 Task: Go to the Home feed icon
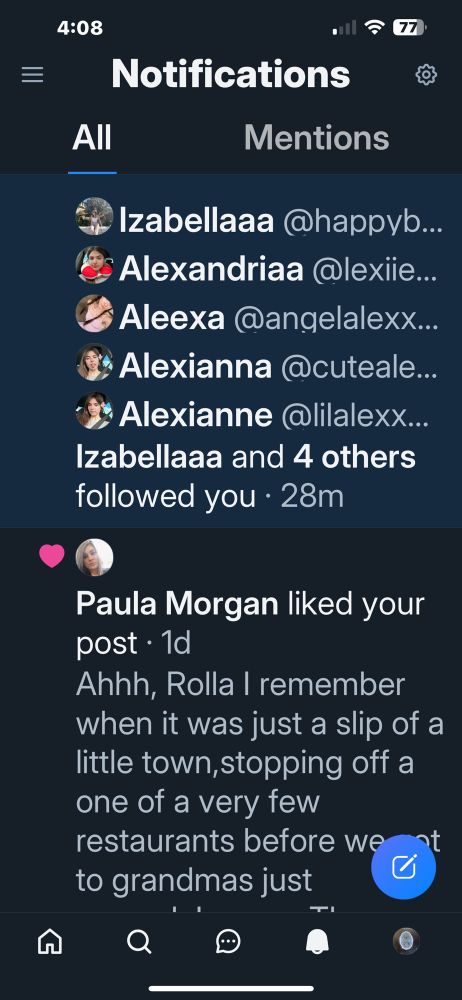tap(50, 941)
